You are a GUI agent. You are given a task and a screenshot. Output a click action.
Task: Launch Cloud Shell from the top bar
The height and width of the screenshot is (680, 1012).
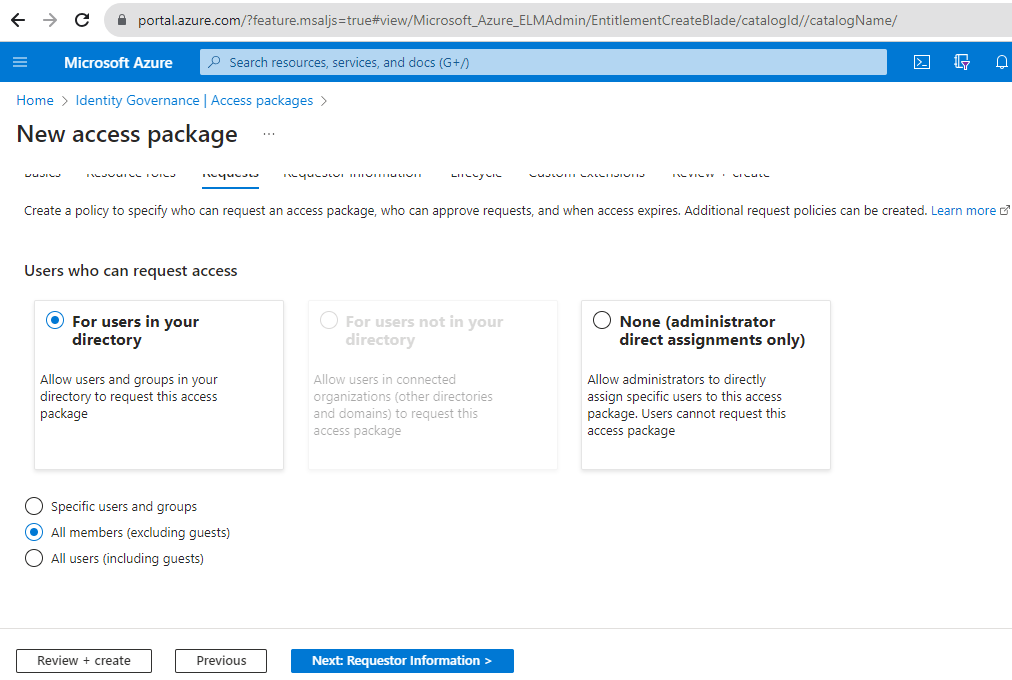pyautogui.click(x=922, y=62)
